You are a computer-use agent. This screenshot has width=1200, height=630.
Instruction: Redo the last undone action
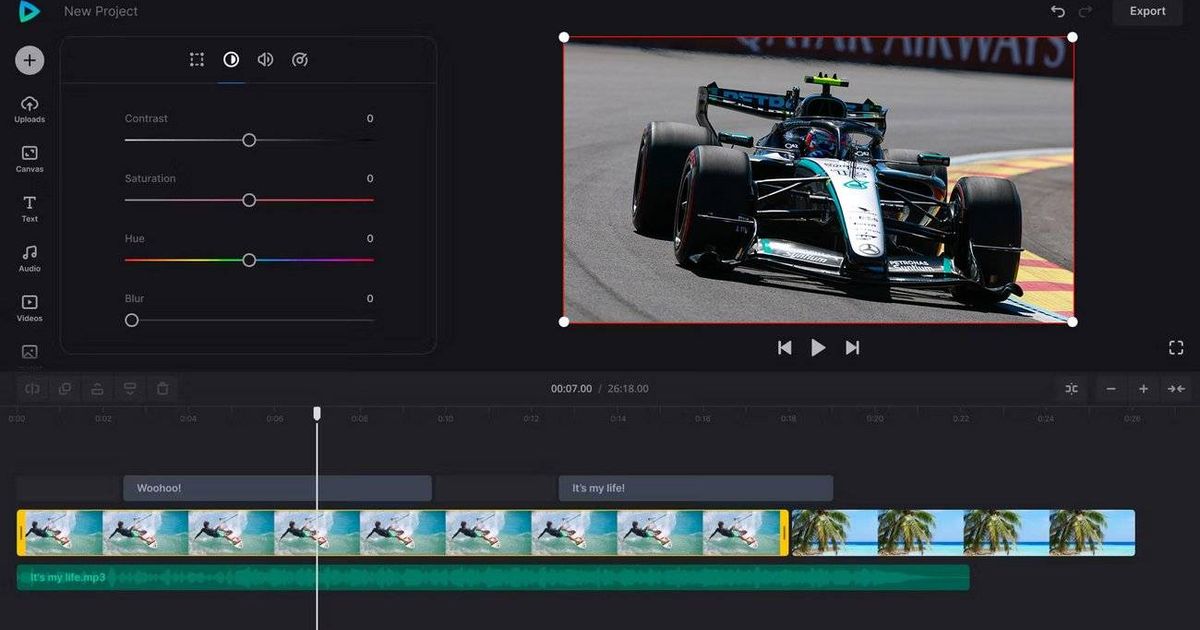coord(1086,11)
